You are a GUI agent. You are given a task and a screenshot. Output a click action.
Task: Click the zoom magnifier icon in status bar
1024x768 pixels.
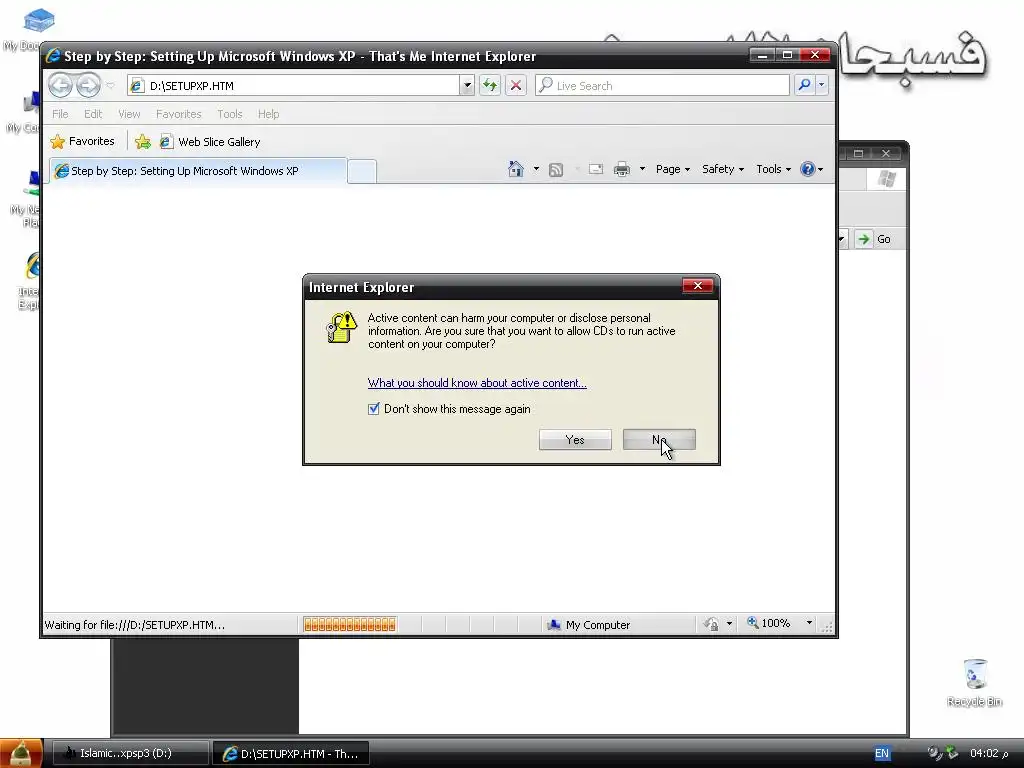click(x=752, y=623)
